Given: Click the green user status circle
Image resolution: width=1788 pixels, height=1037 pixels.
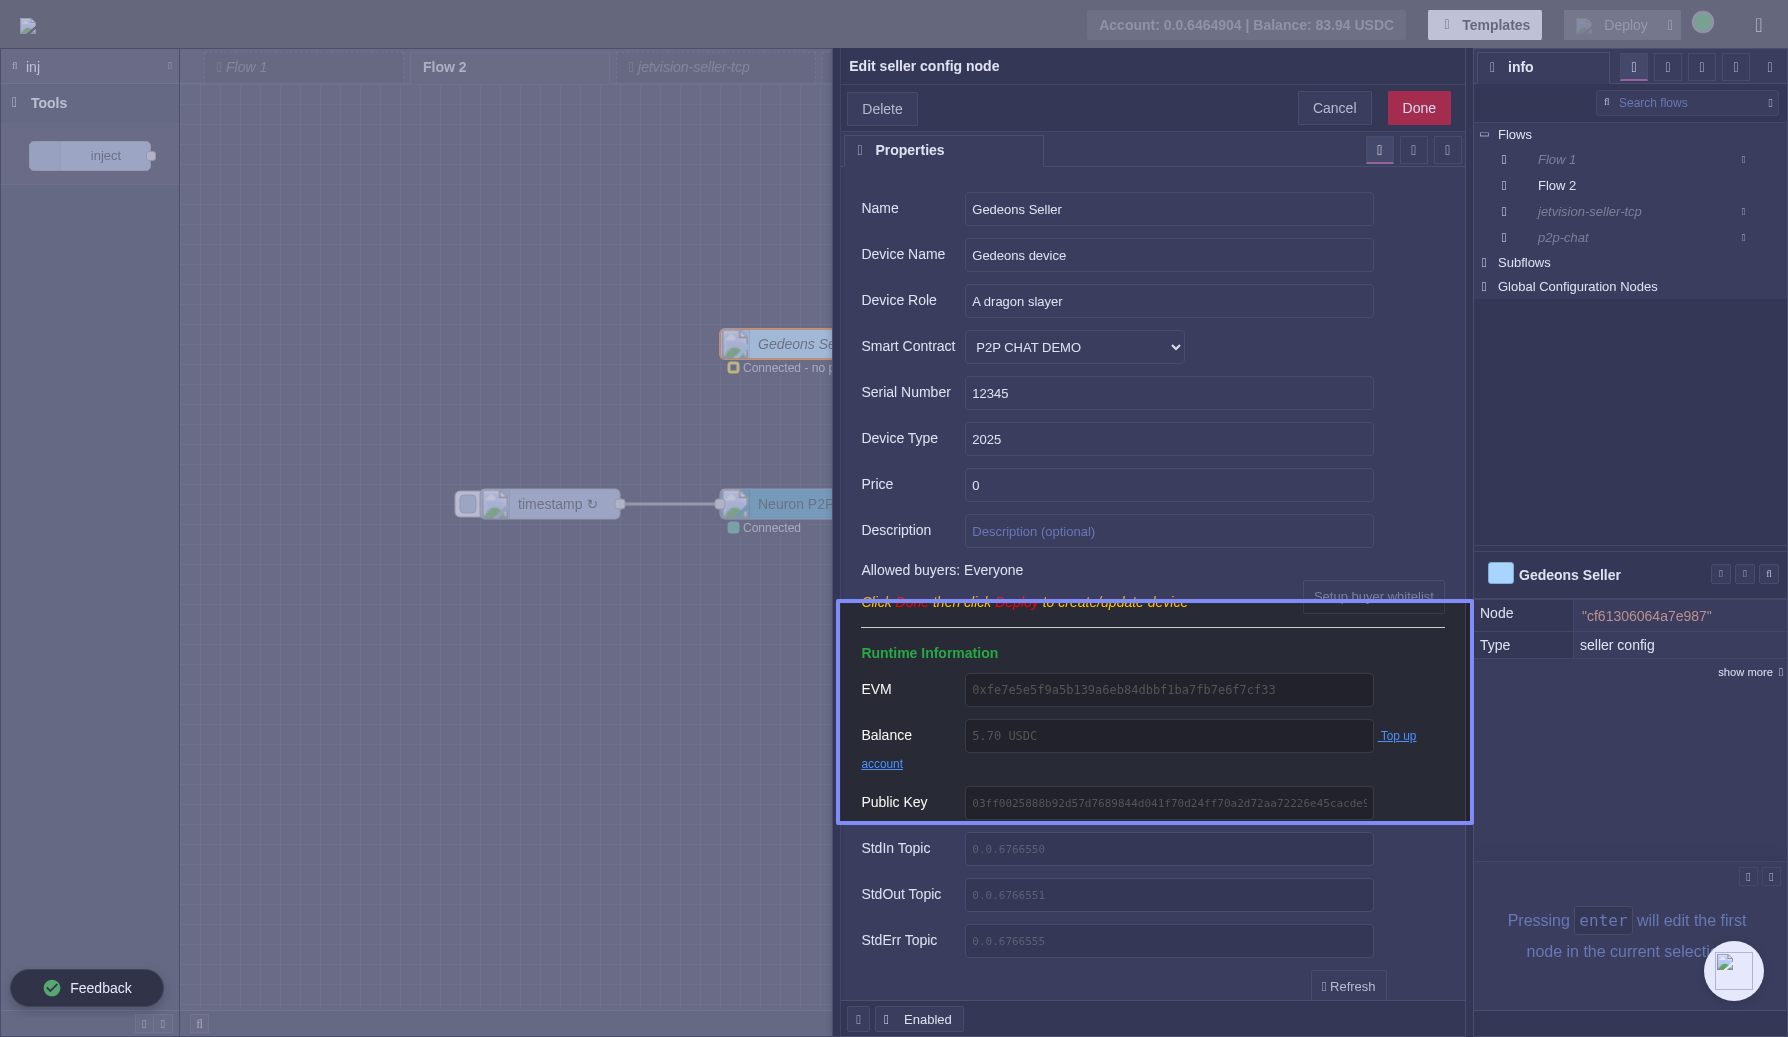Looking at the screenshot, I should click(1703, 22).
